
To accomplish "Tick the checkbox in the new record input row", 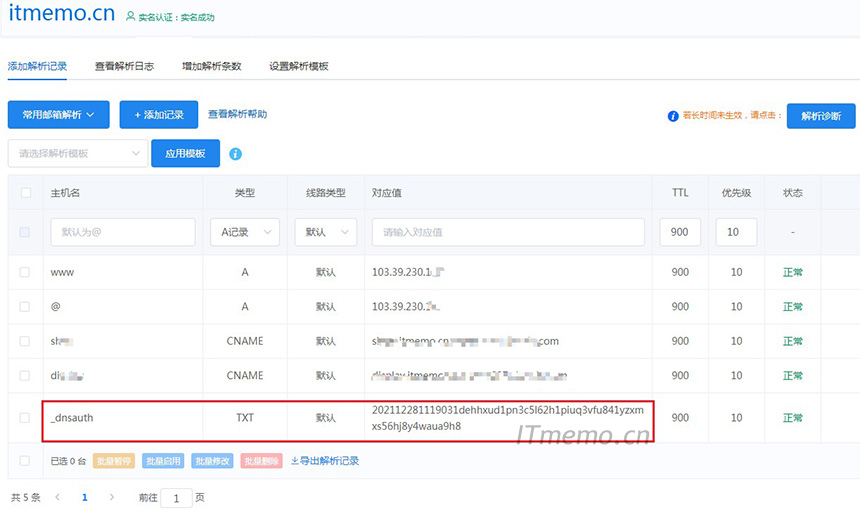I will [x=25, y=232].
